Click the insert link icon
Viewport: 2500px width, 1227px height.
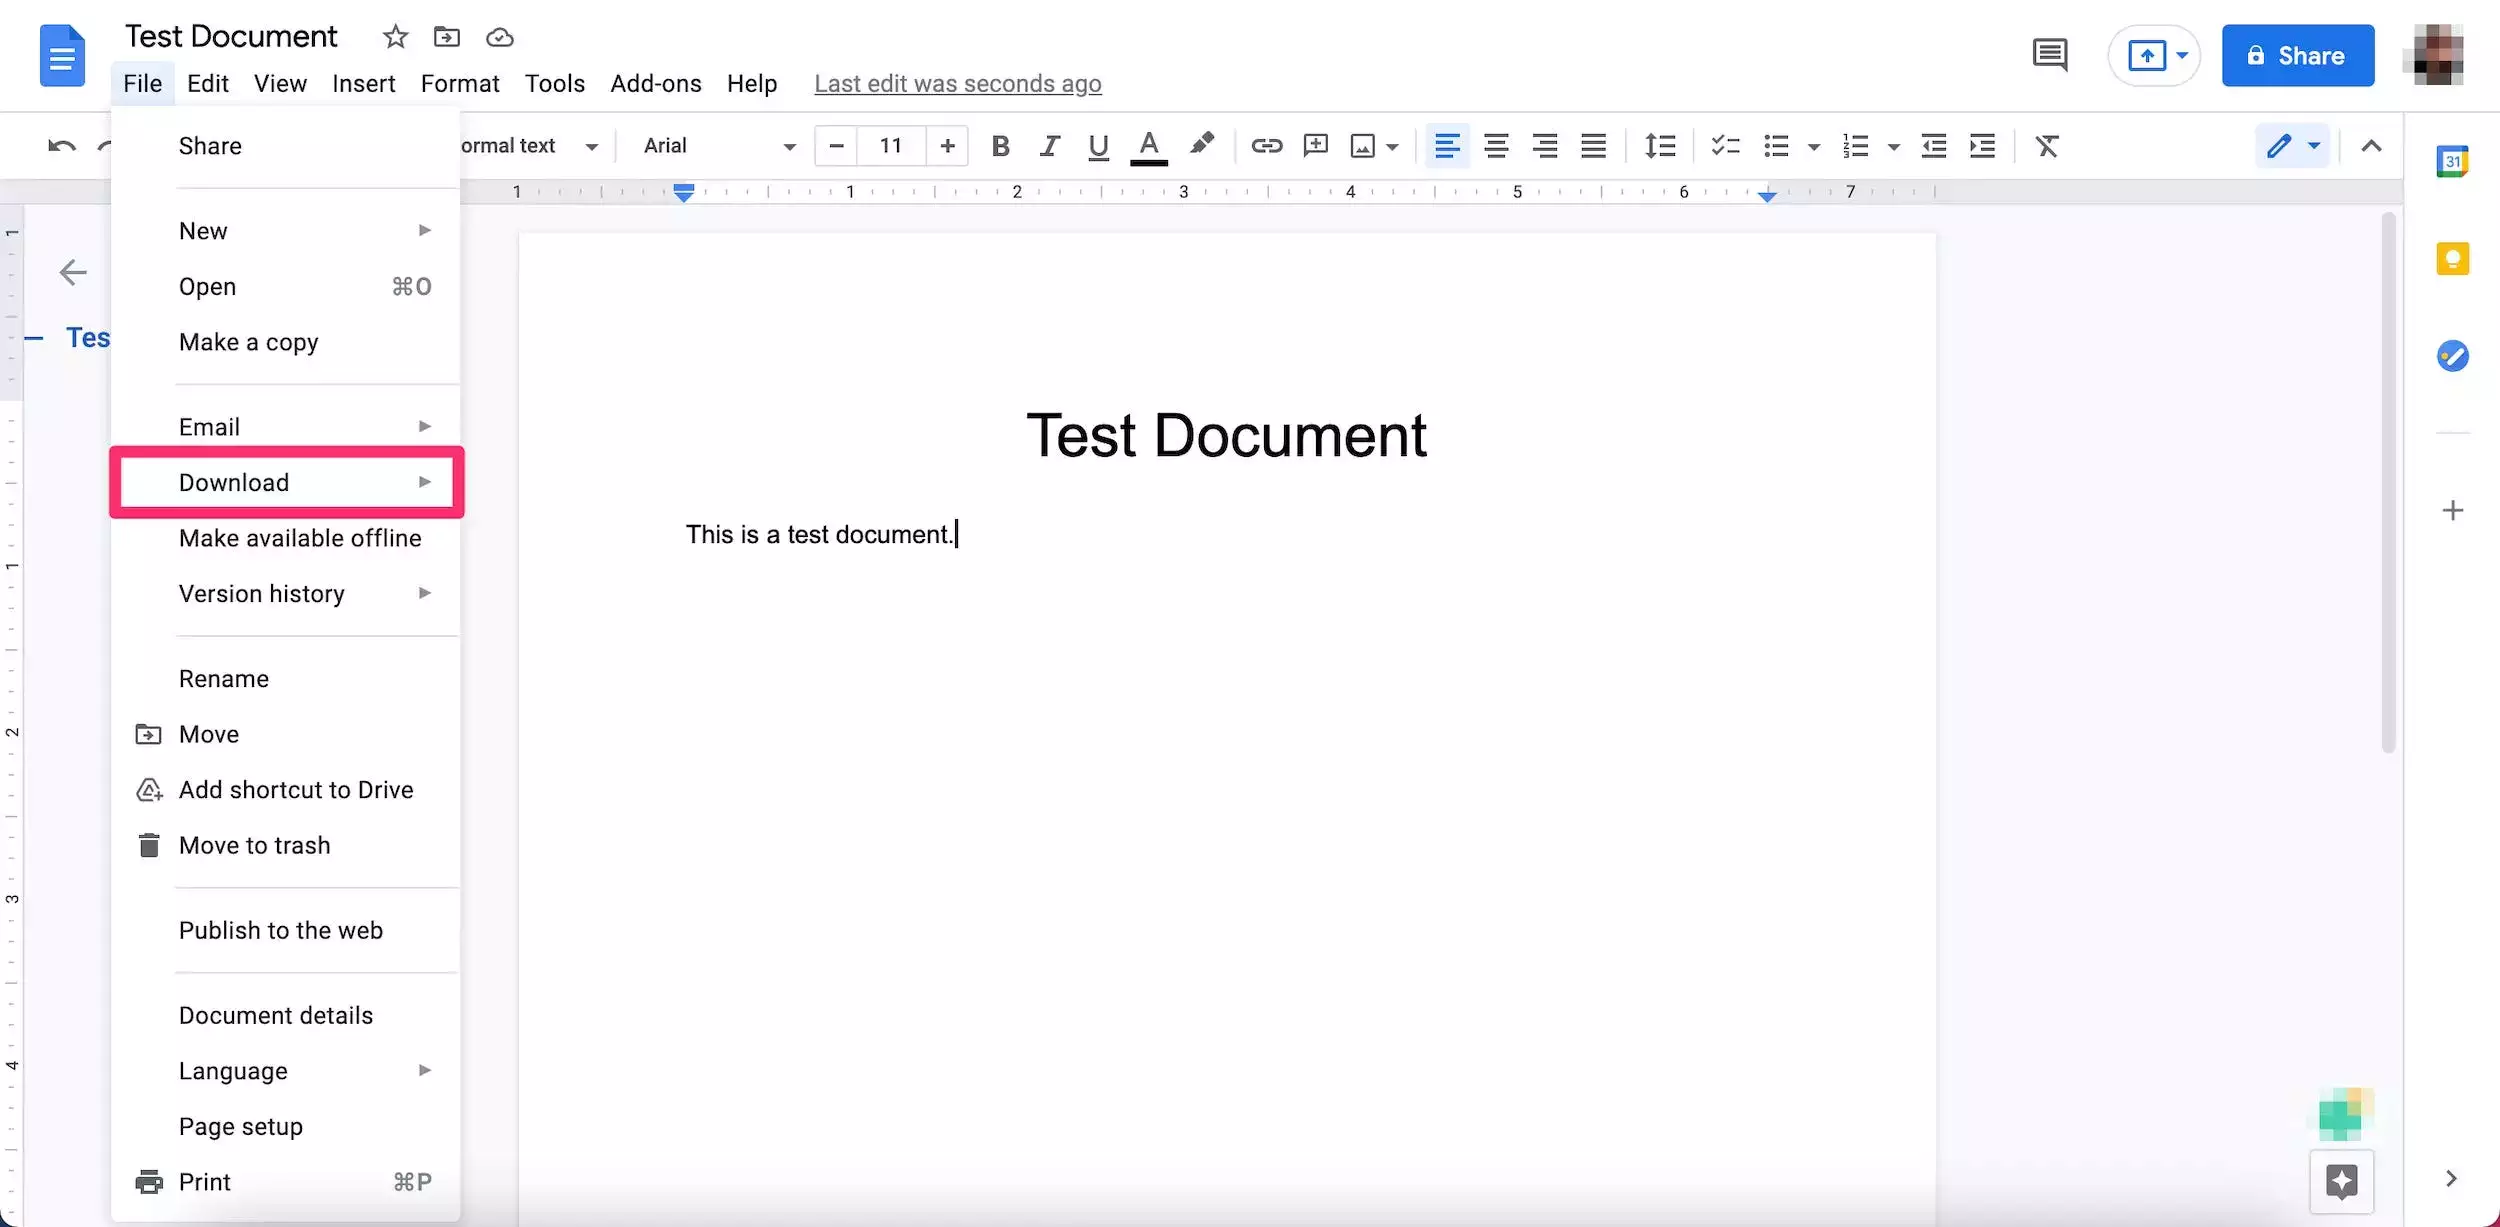(1266, 146)
